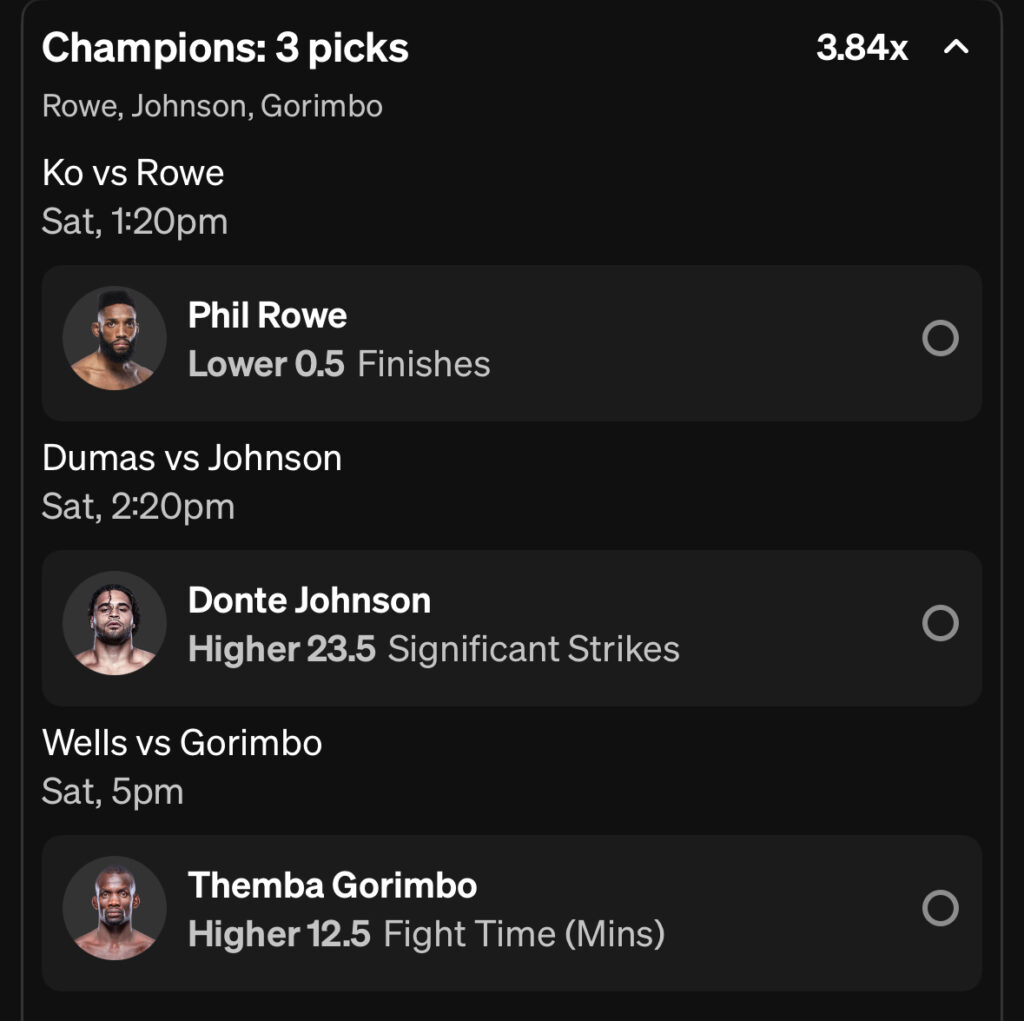Select Phil Rowe radio button
Image resolution: width=1024 pixels, height=1021 pixels.
pyautogui.click(x=940, y=339)
